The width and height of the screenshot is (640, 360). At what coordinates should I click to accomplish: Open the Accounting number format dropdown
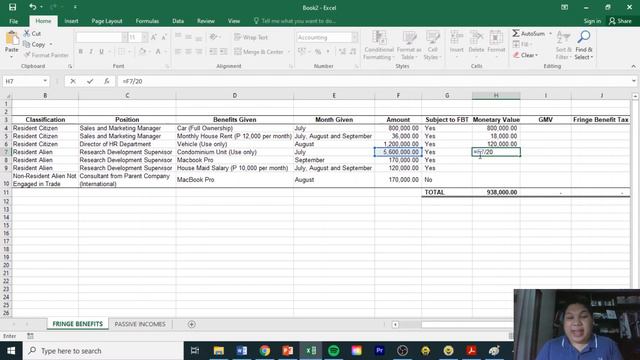[x=354, y=38]
